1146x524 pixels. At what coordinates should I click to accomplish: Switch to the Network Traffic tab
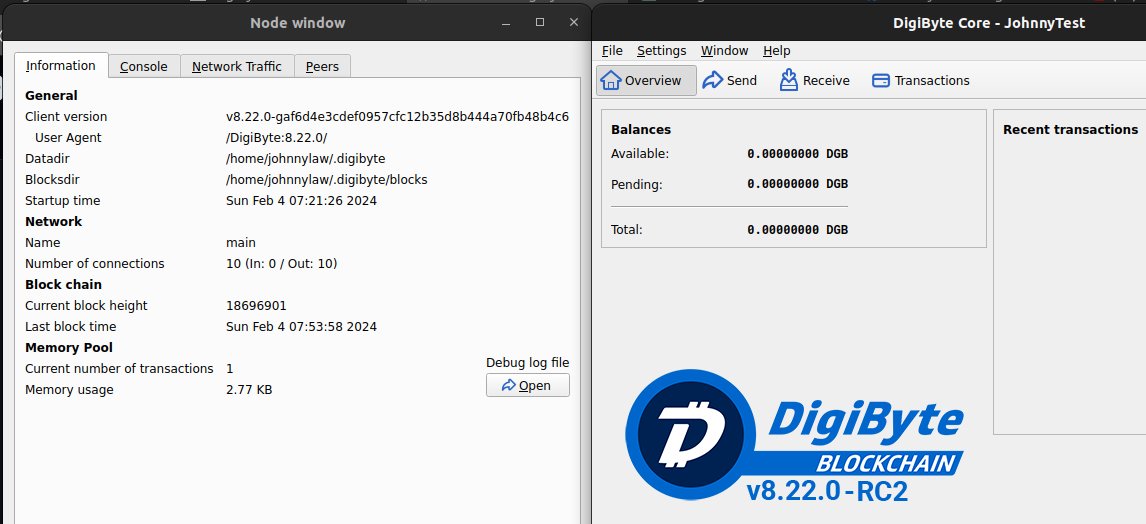click(x=237, y=67)
